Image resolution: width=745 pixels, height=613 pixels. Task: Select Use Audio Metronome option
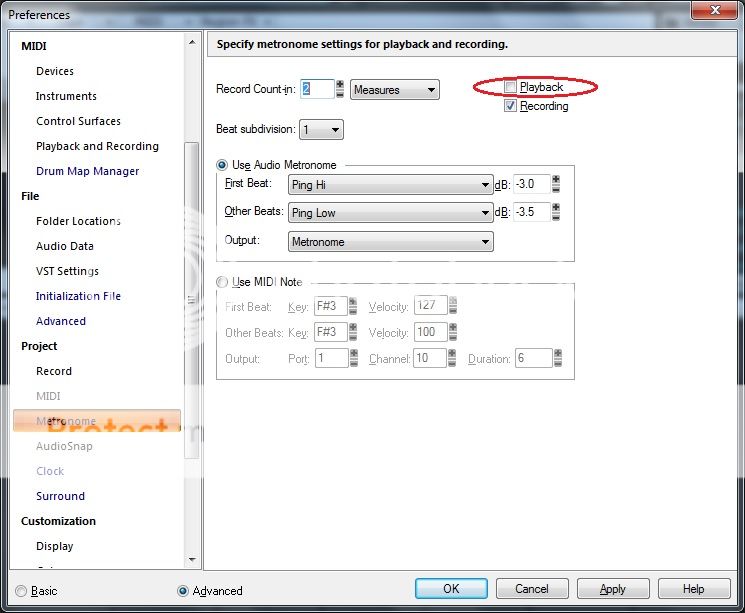coord(222,164)
